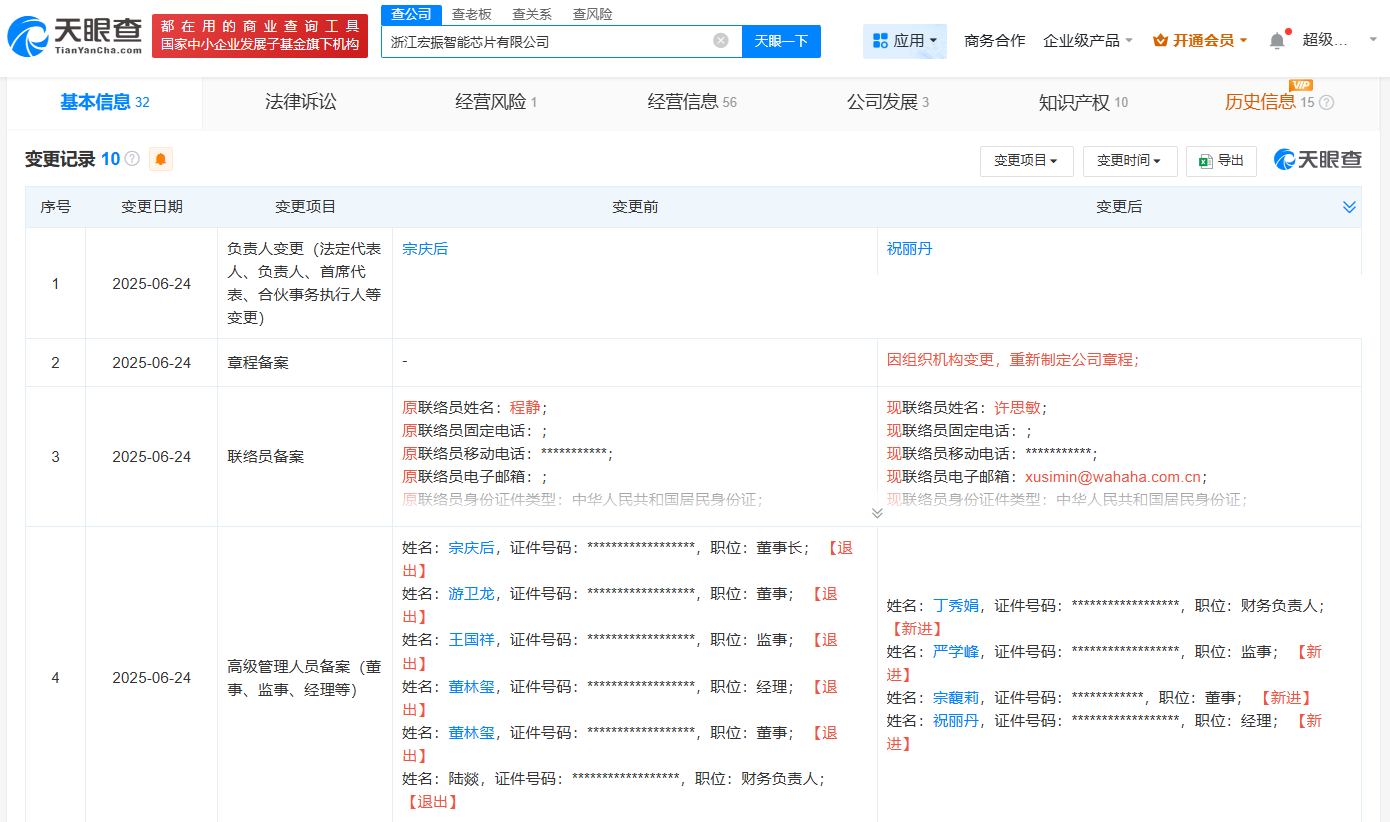
Task: Click the 天眼一下 search button
Action: coord(781,41)
